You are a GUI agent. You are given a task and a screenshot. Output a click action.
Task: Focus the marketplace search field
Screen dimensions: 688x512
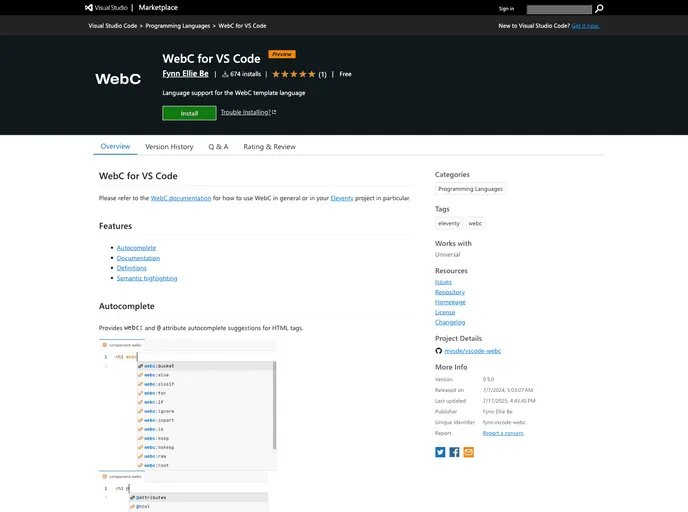[x=559, y=9]
